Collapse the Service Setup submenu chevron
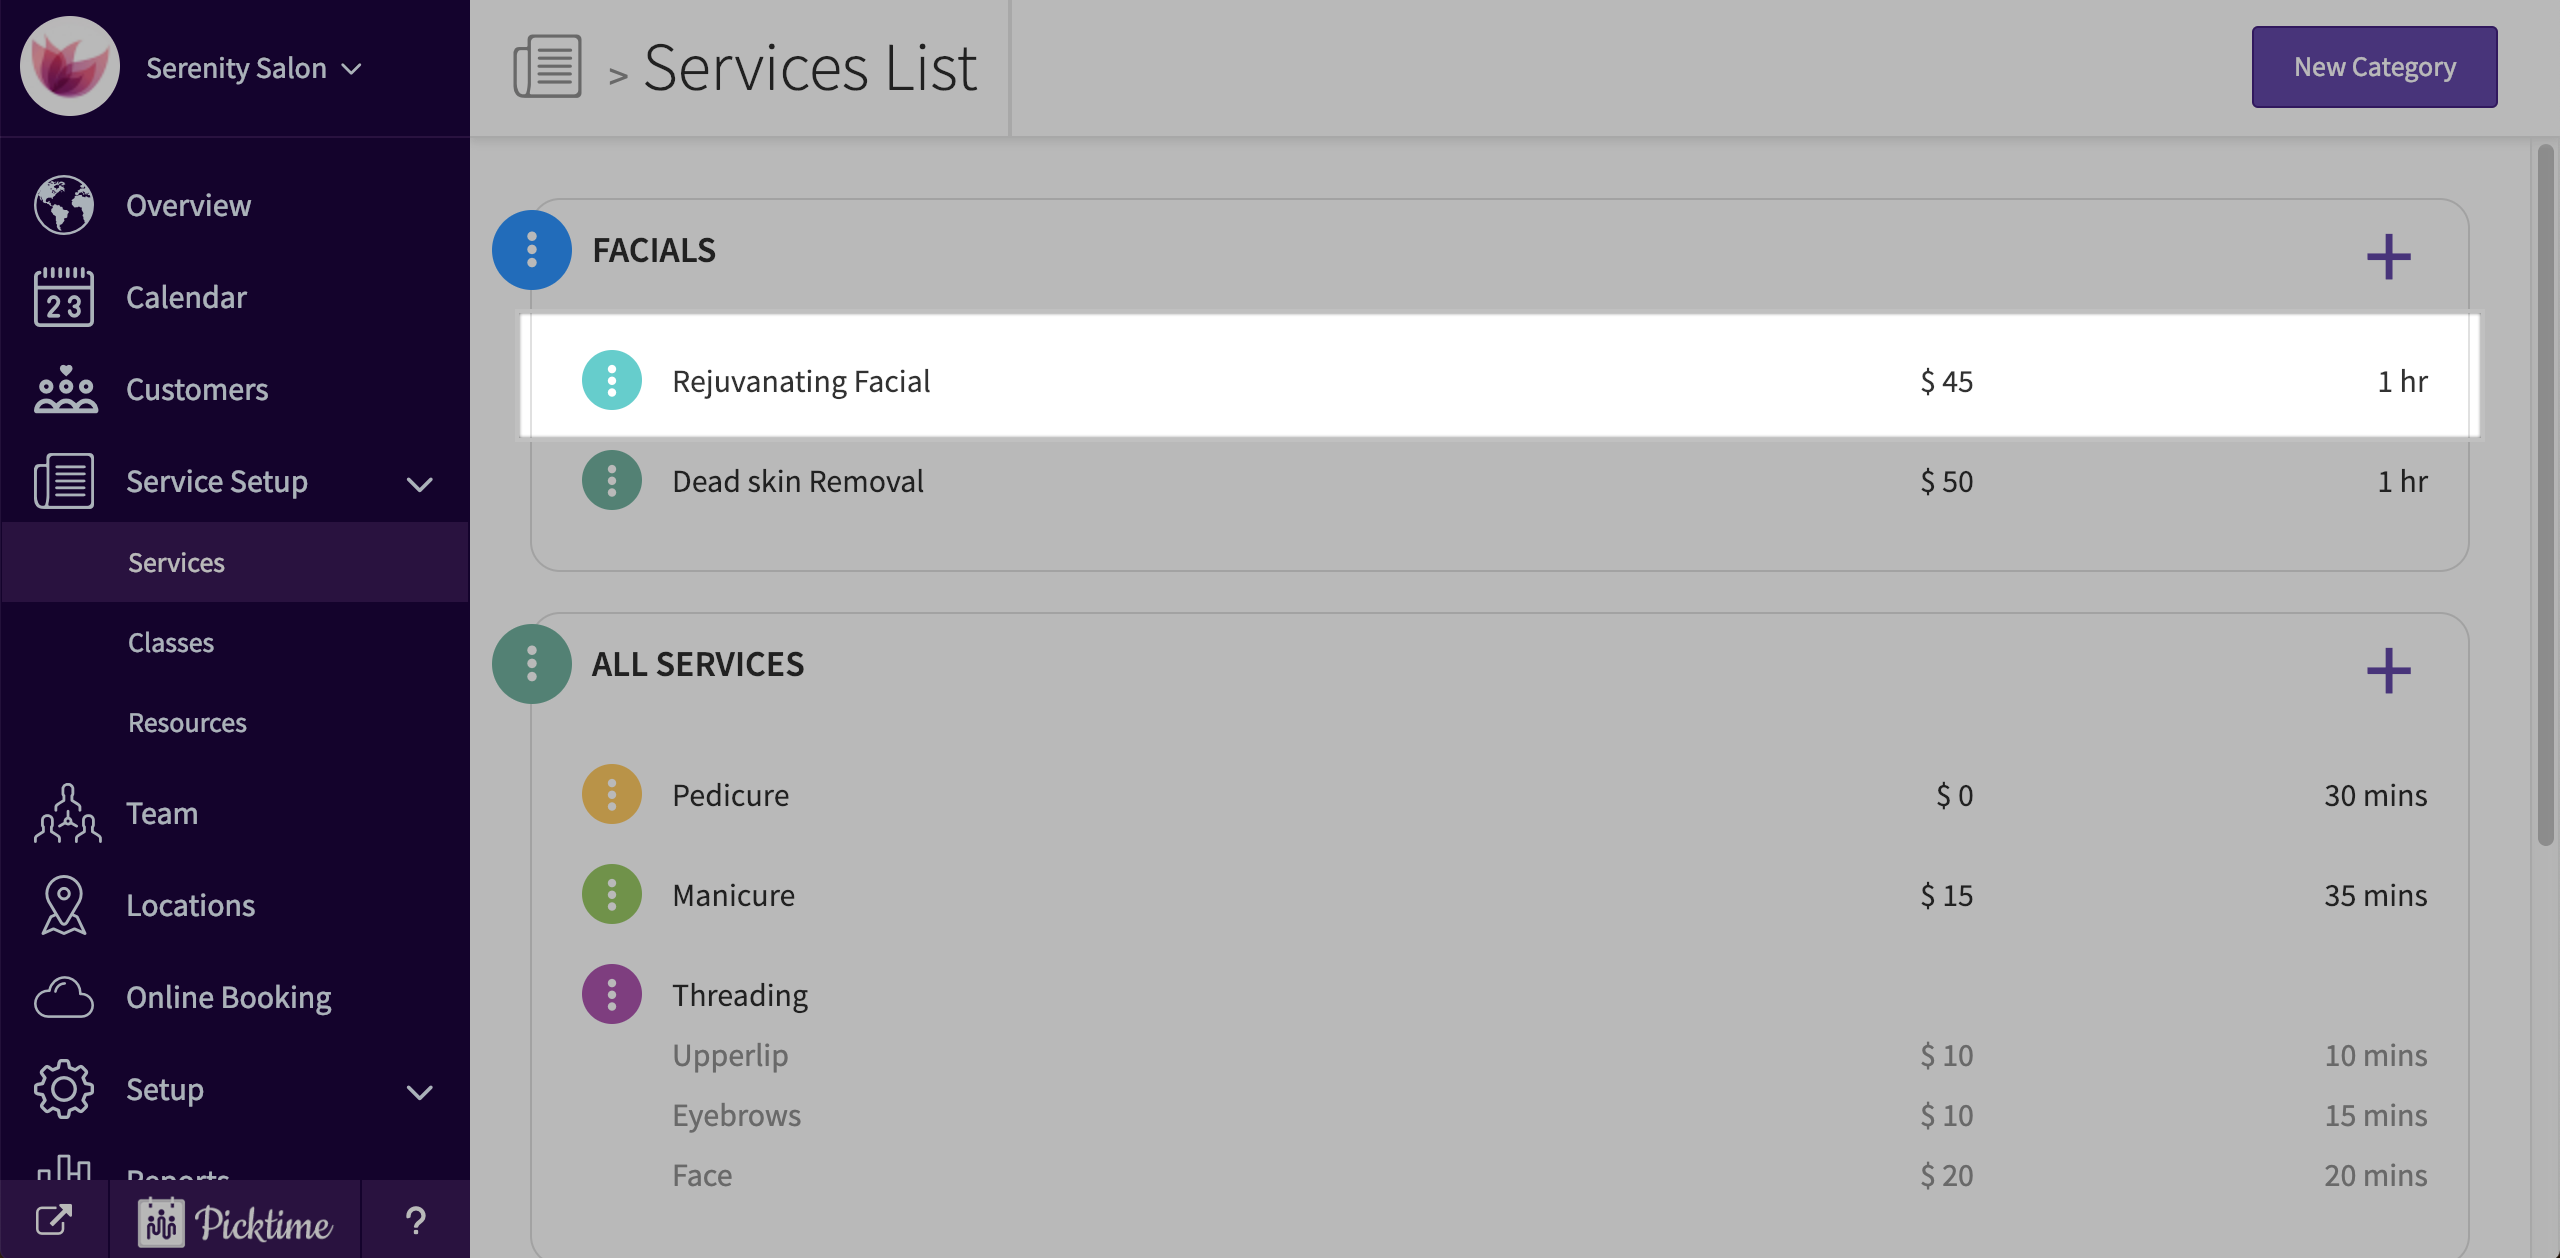This screenshot has height=1258, width=2560. (x=420, y=484)
